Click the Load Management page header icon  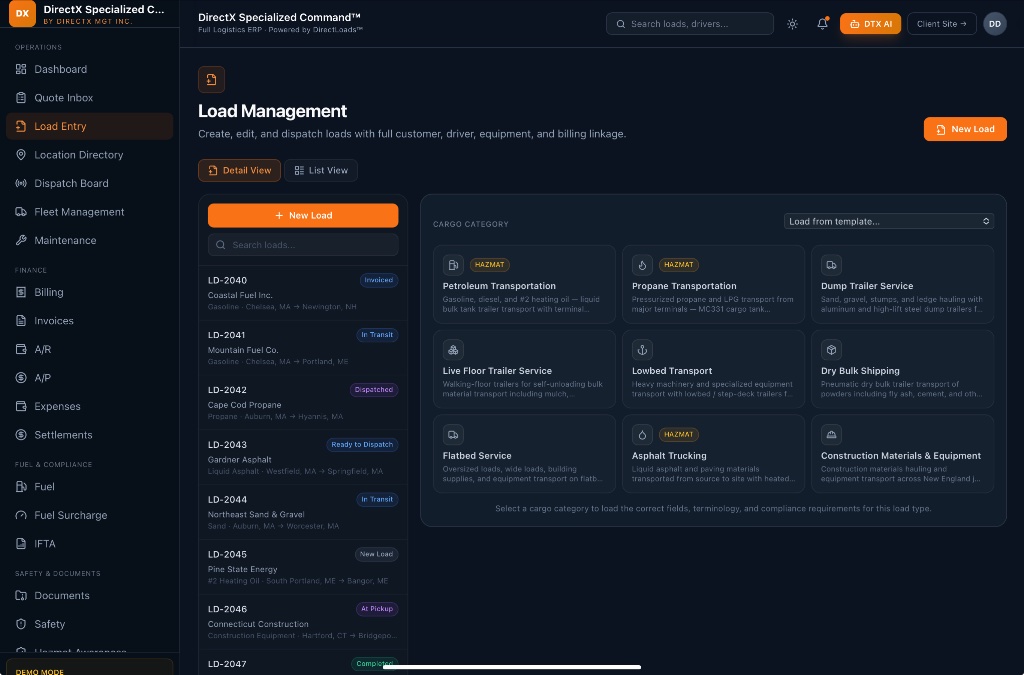[x=212, y=80]
